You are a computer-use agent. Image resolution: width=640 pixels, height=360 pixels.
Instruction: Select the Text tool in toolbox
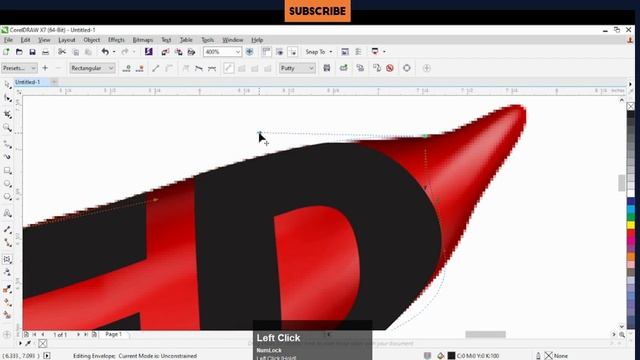pos(7,213)
